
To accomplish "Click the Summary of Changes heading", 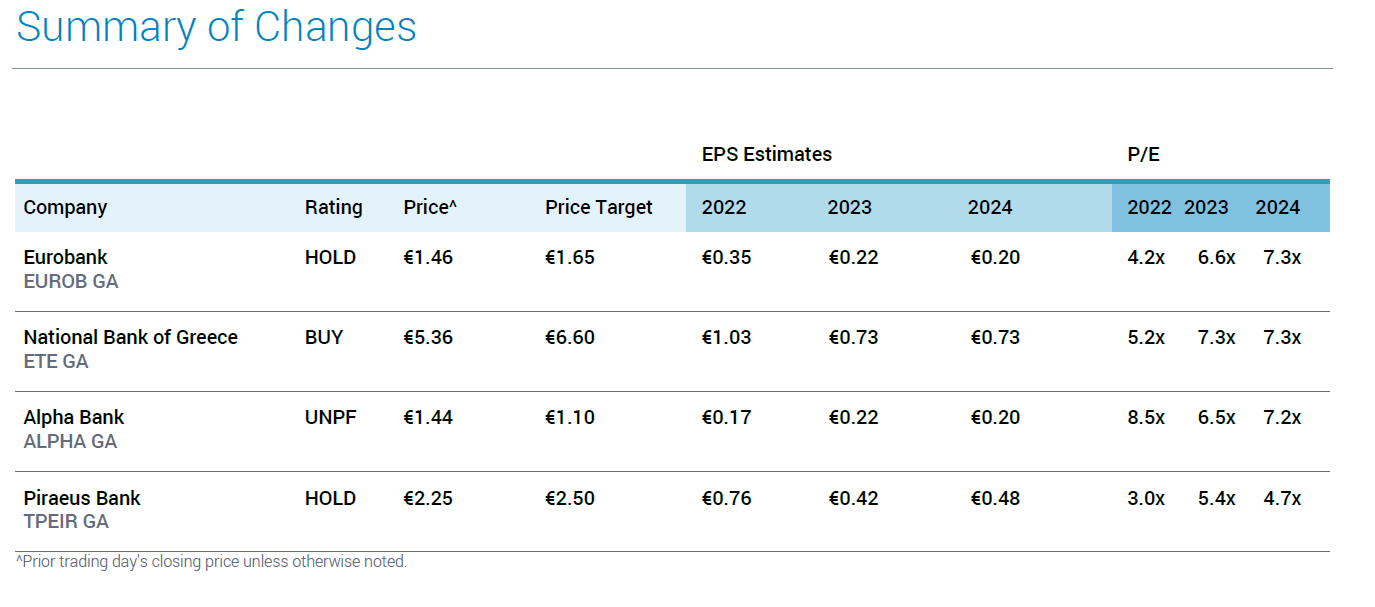I will 216,26.
